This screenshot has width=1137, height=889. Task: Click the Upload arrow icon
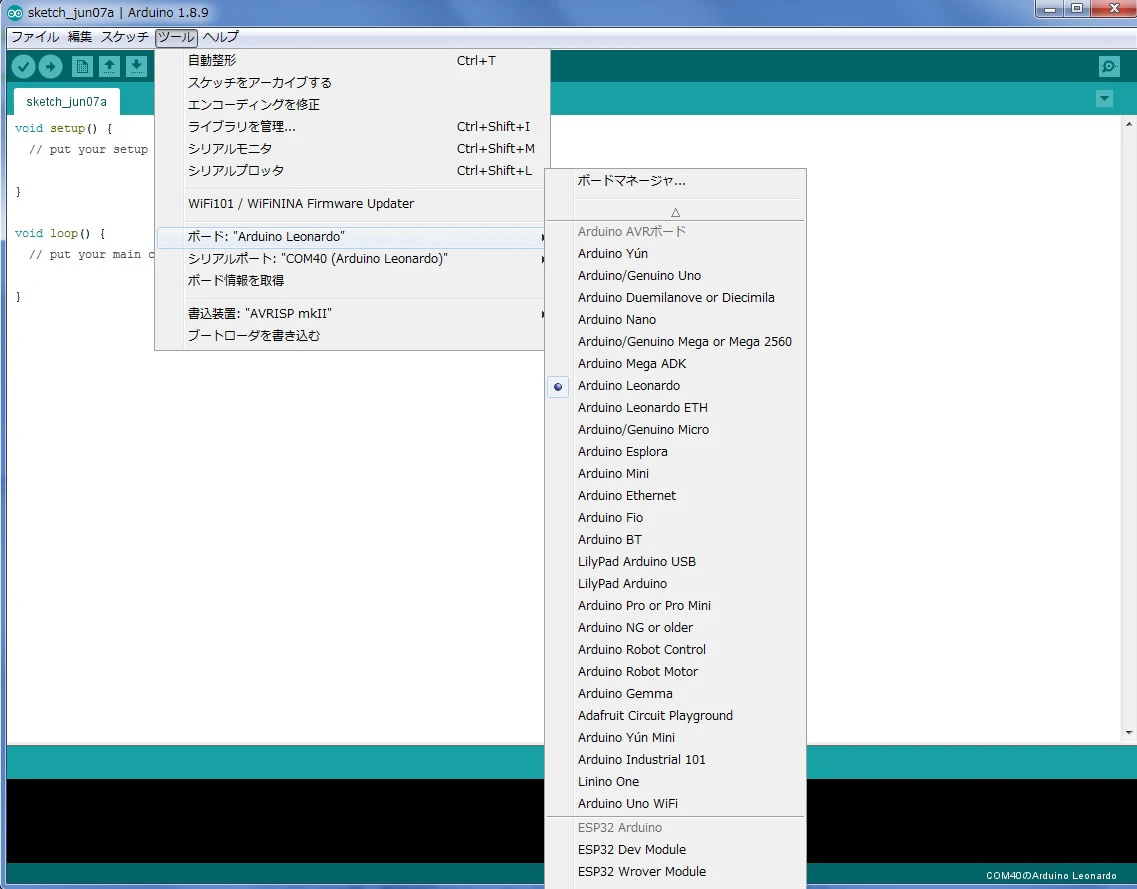coord(50,67)
